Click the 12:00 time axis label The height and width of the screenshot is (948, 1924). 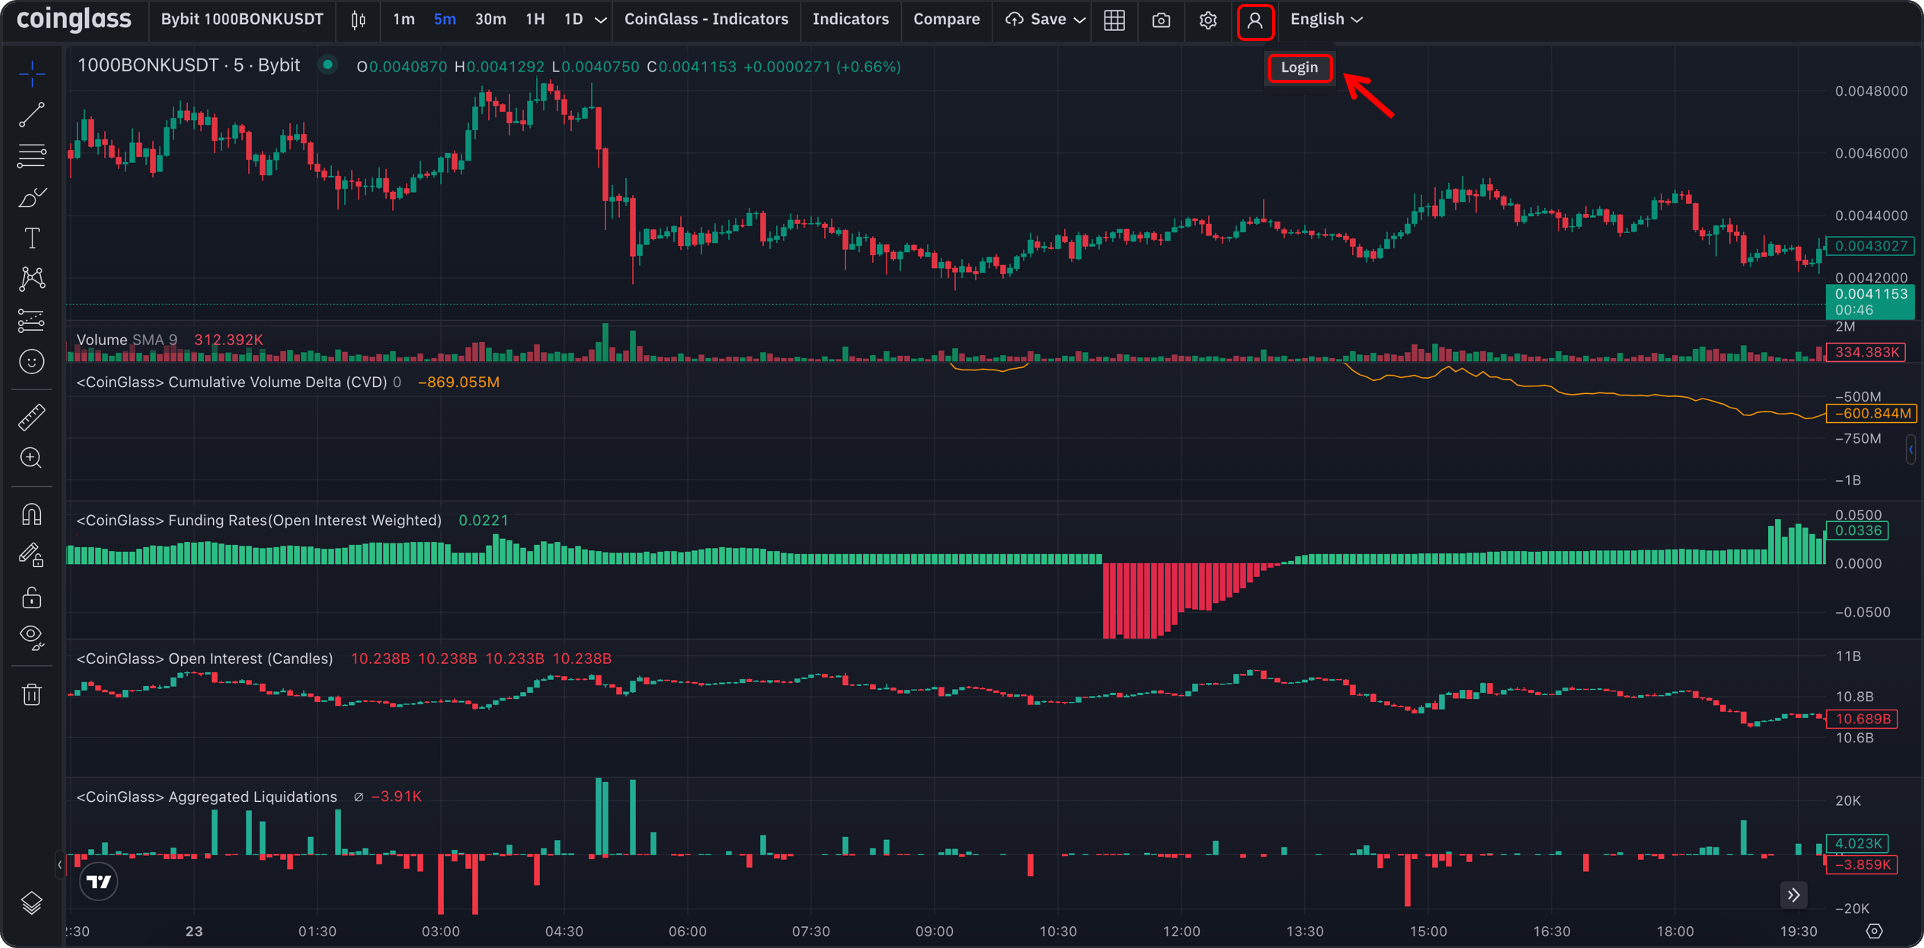(x=1181, y=931)
